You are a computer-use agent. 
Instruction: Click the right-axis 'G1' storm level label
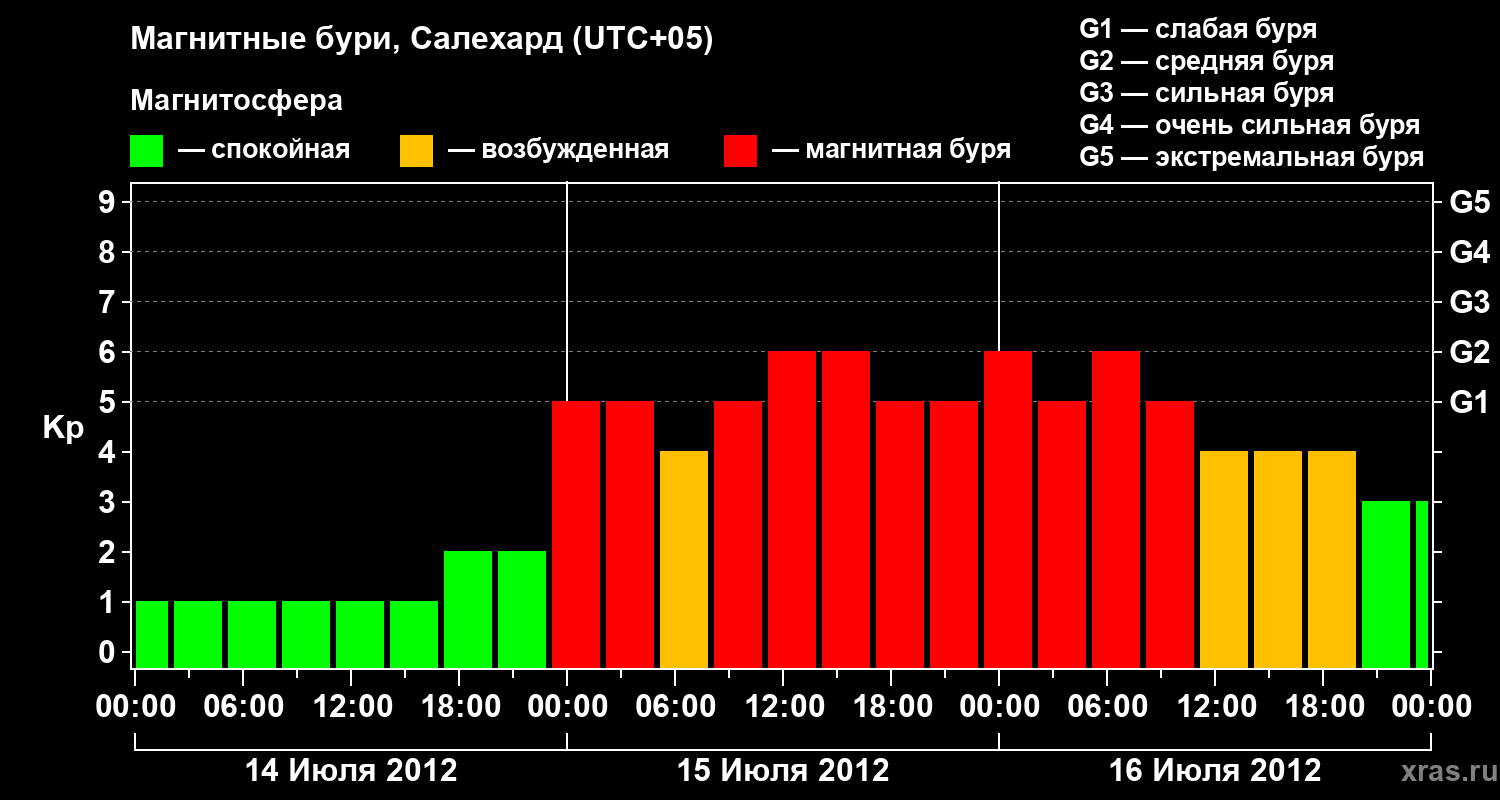(x=1470, y=402)
